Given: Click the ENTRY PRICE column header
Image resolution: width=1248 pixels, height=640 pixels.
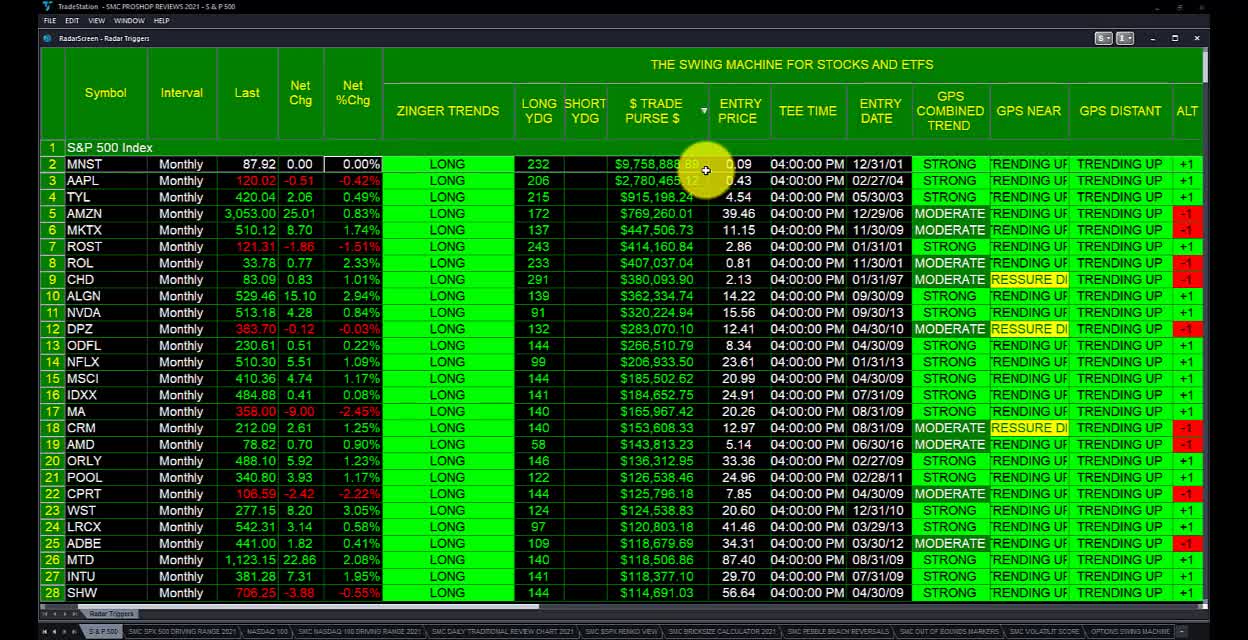Looking at the screenshot, I should [x=740, y=111].
